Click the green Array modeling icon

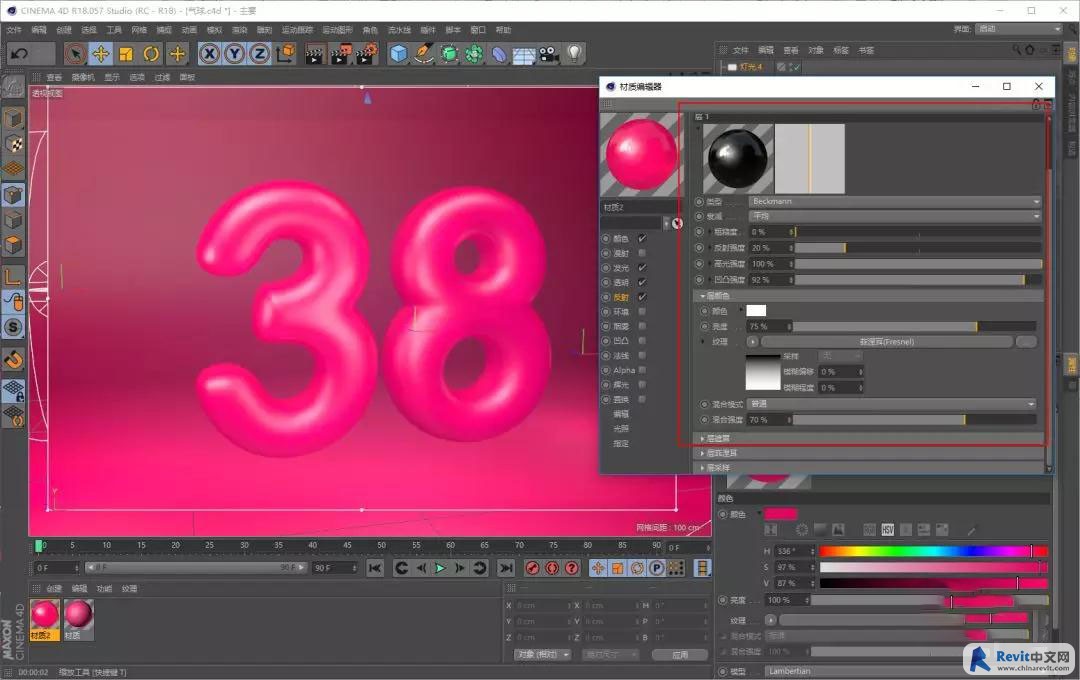click(474, 54)
